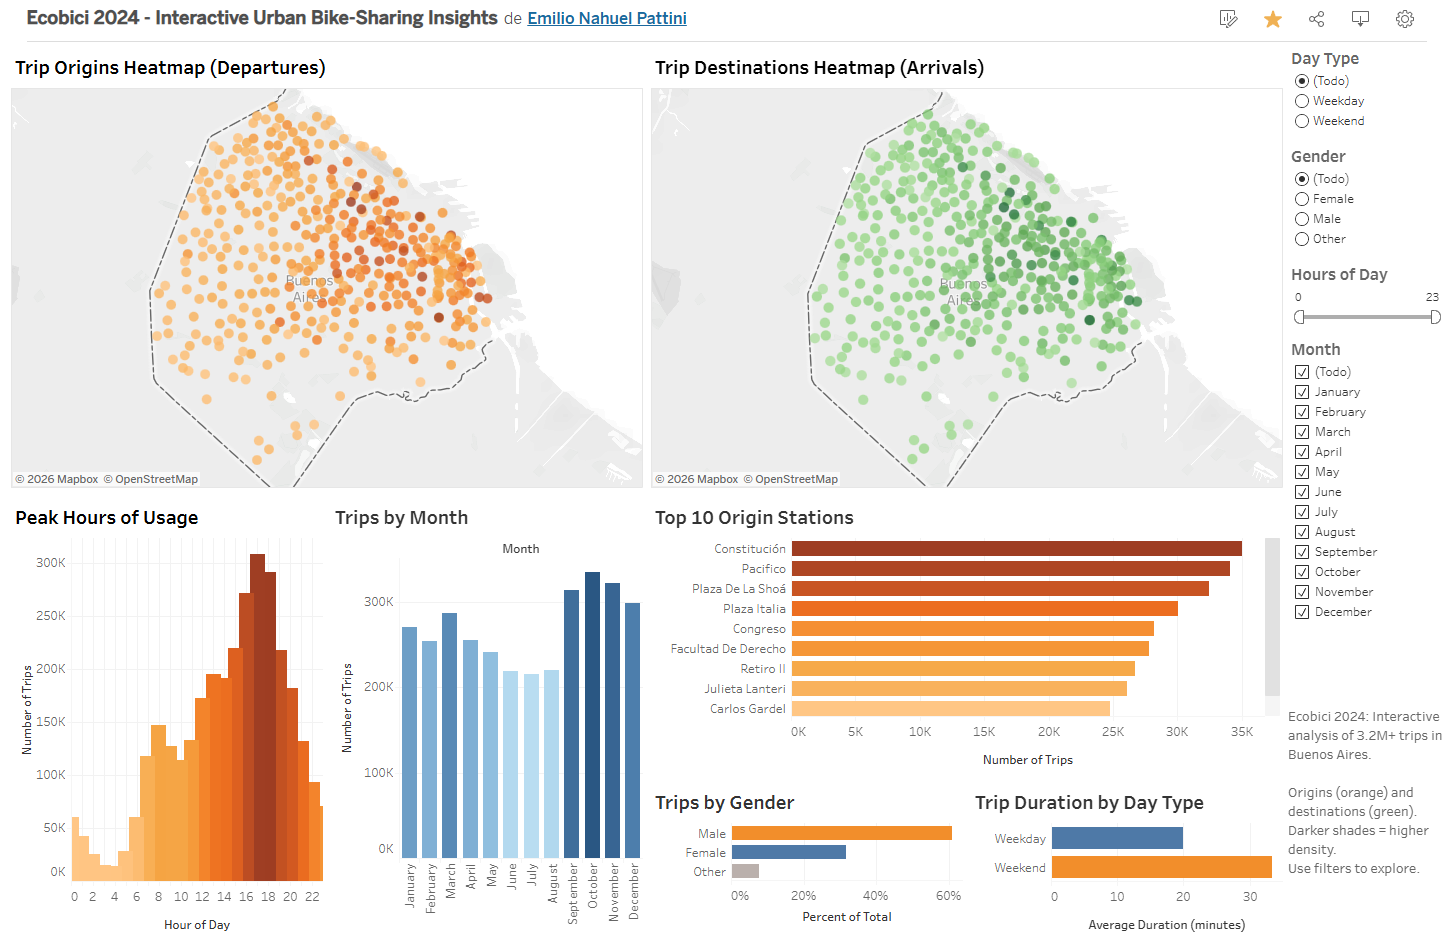Viewport: 1450px width, 938px height.
Task: Disable the December month filter
Action: [1302, 611]
